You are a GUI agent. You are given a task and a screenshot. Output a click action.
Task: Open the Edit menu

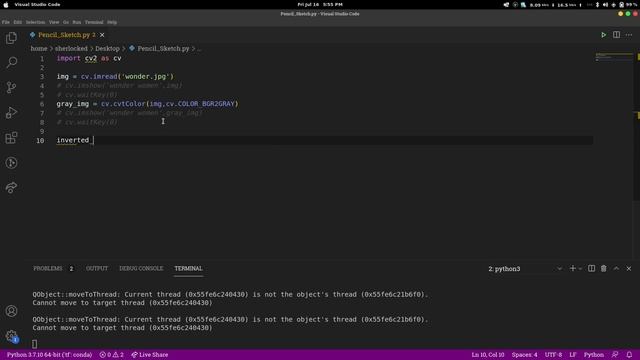(x=18, y=22)
